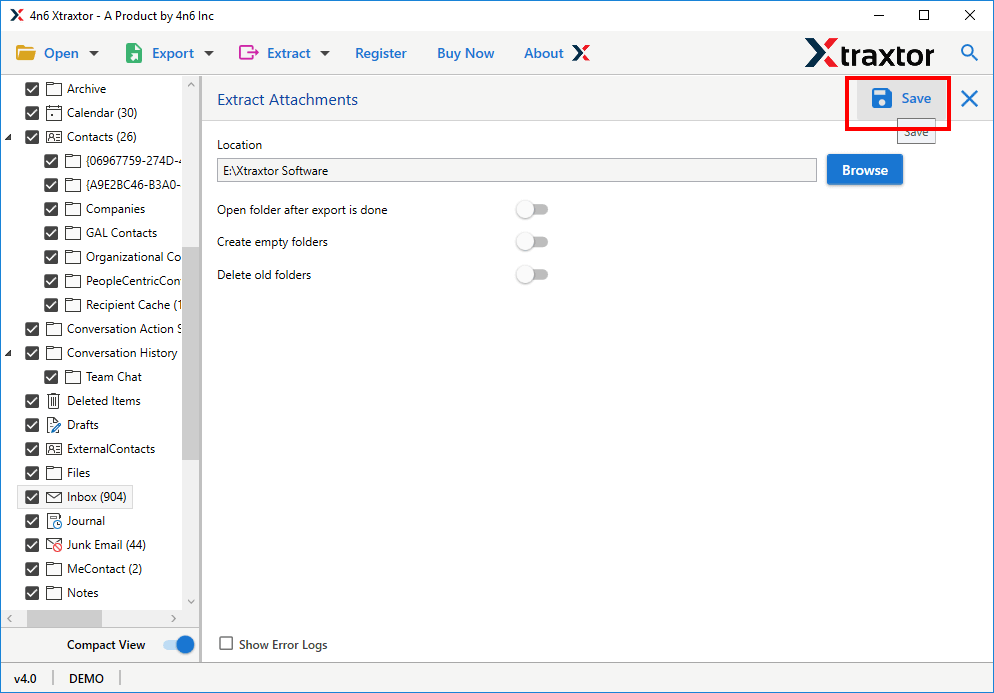Click the Contacts card icon
Viewport: 994px width, 693px height.
[x=54, y=137]
